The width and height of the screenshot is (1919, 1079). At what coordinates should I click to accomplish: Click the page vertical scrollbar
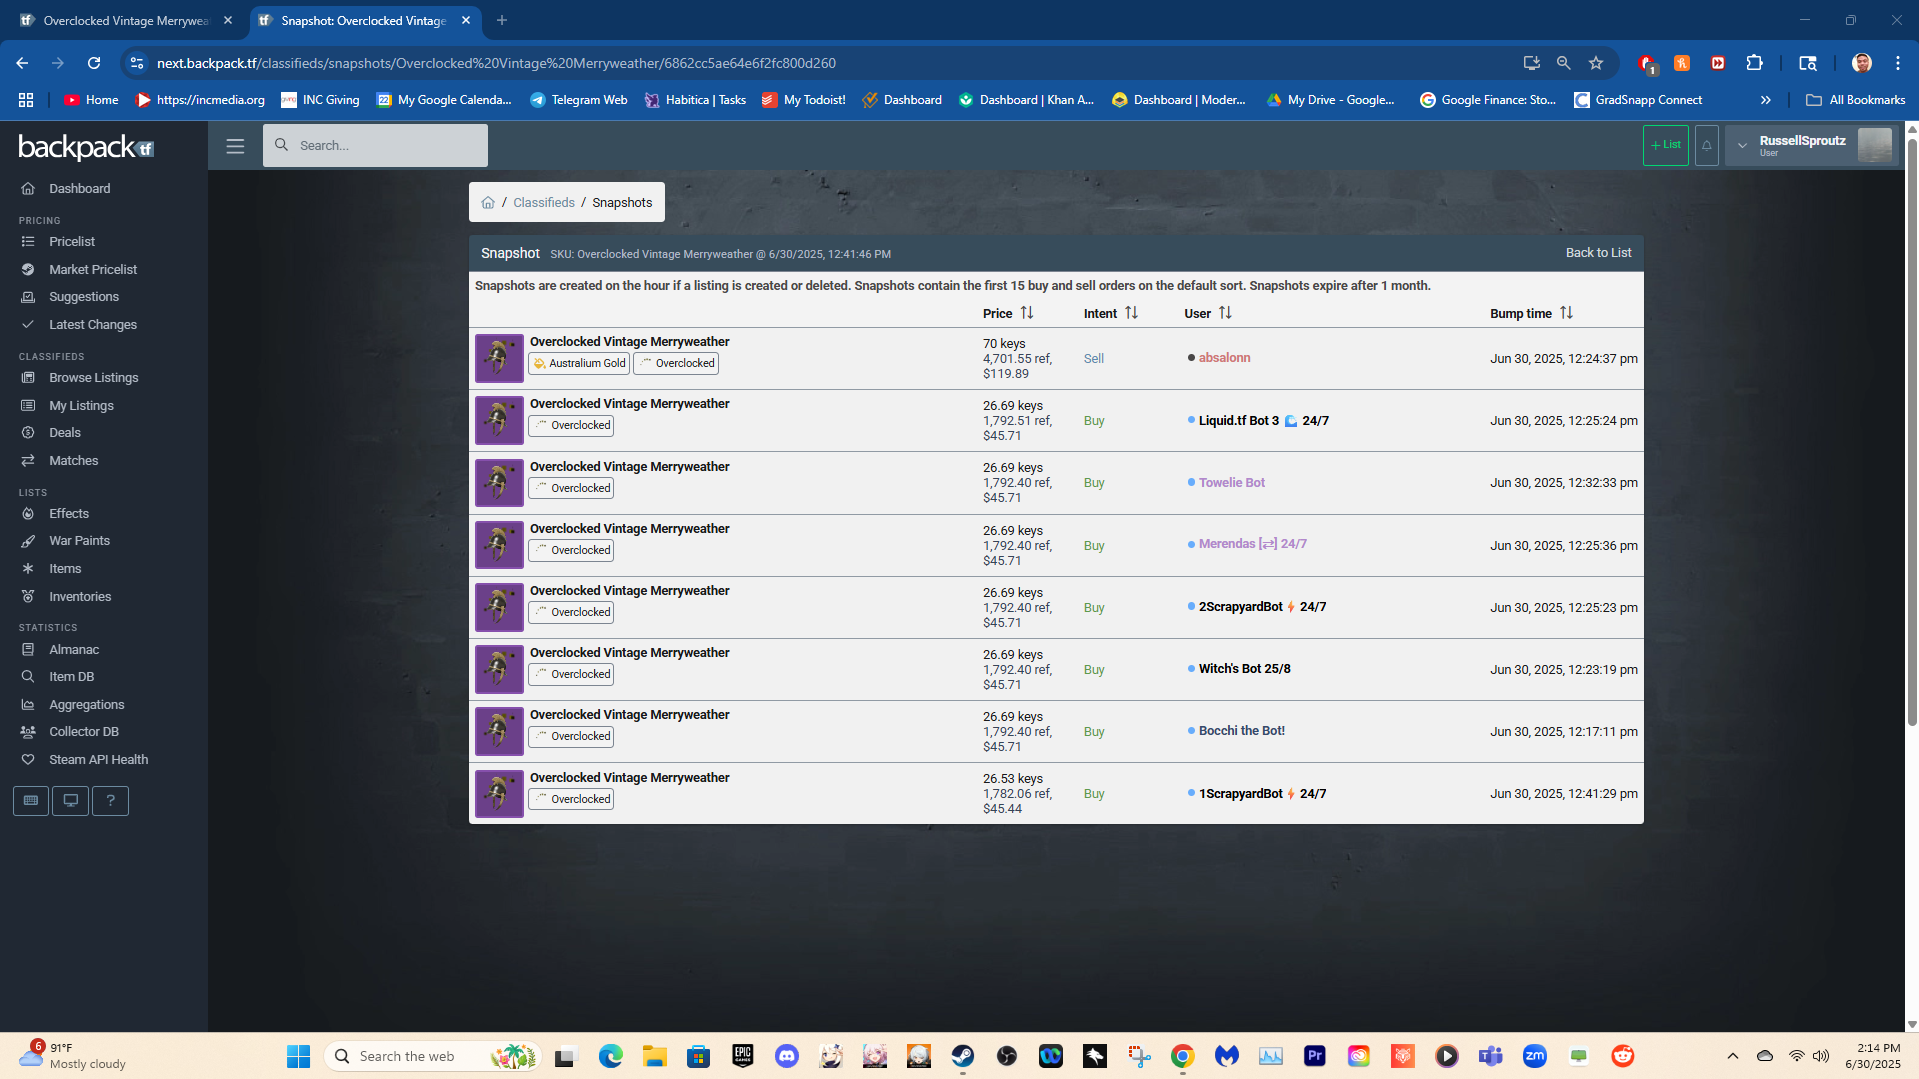click(x=1912, y=430)
